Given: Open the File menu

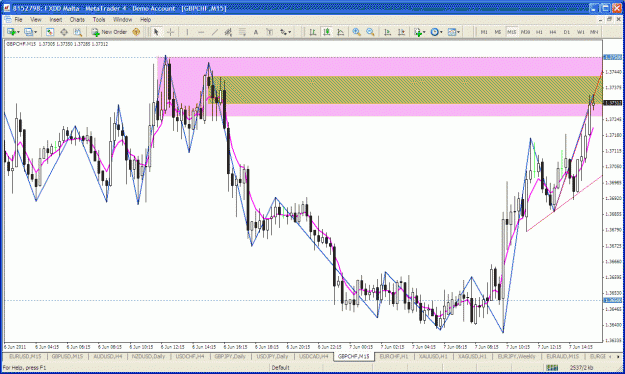Looking at the screenshot, I should [18, 20].
